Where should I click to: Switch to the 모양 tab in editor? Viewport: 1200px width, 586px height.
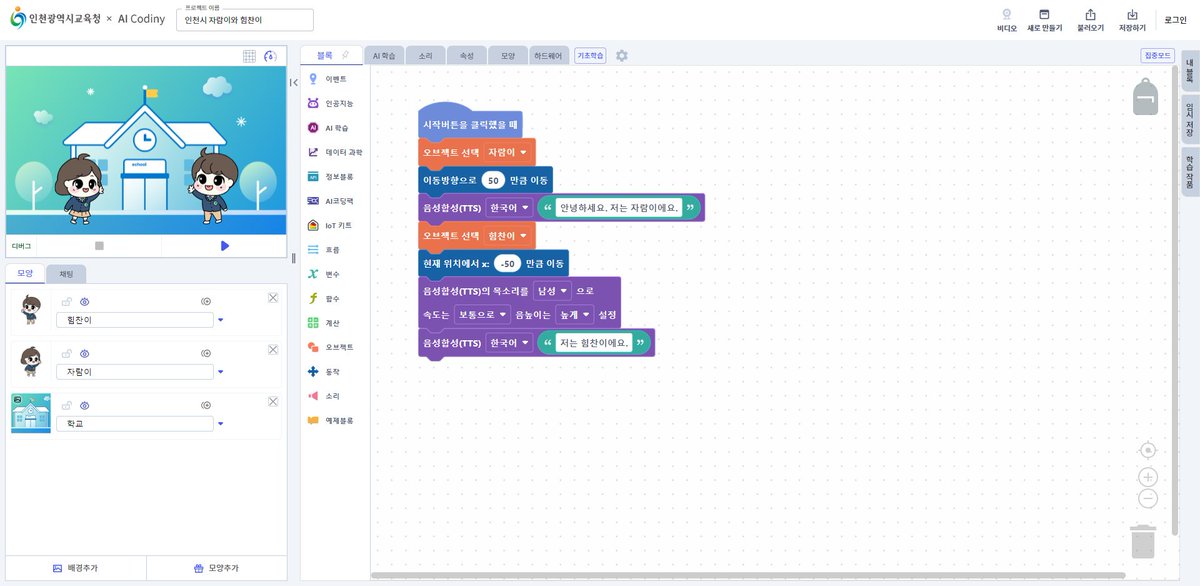point(508,56)
